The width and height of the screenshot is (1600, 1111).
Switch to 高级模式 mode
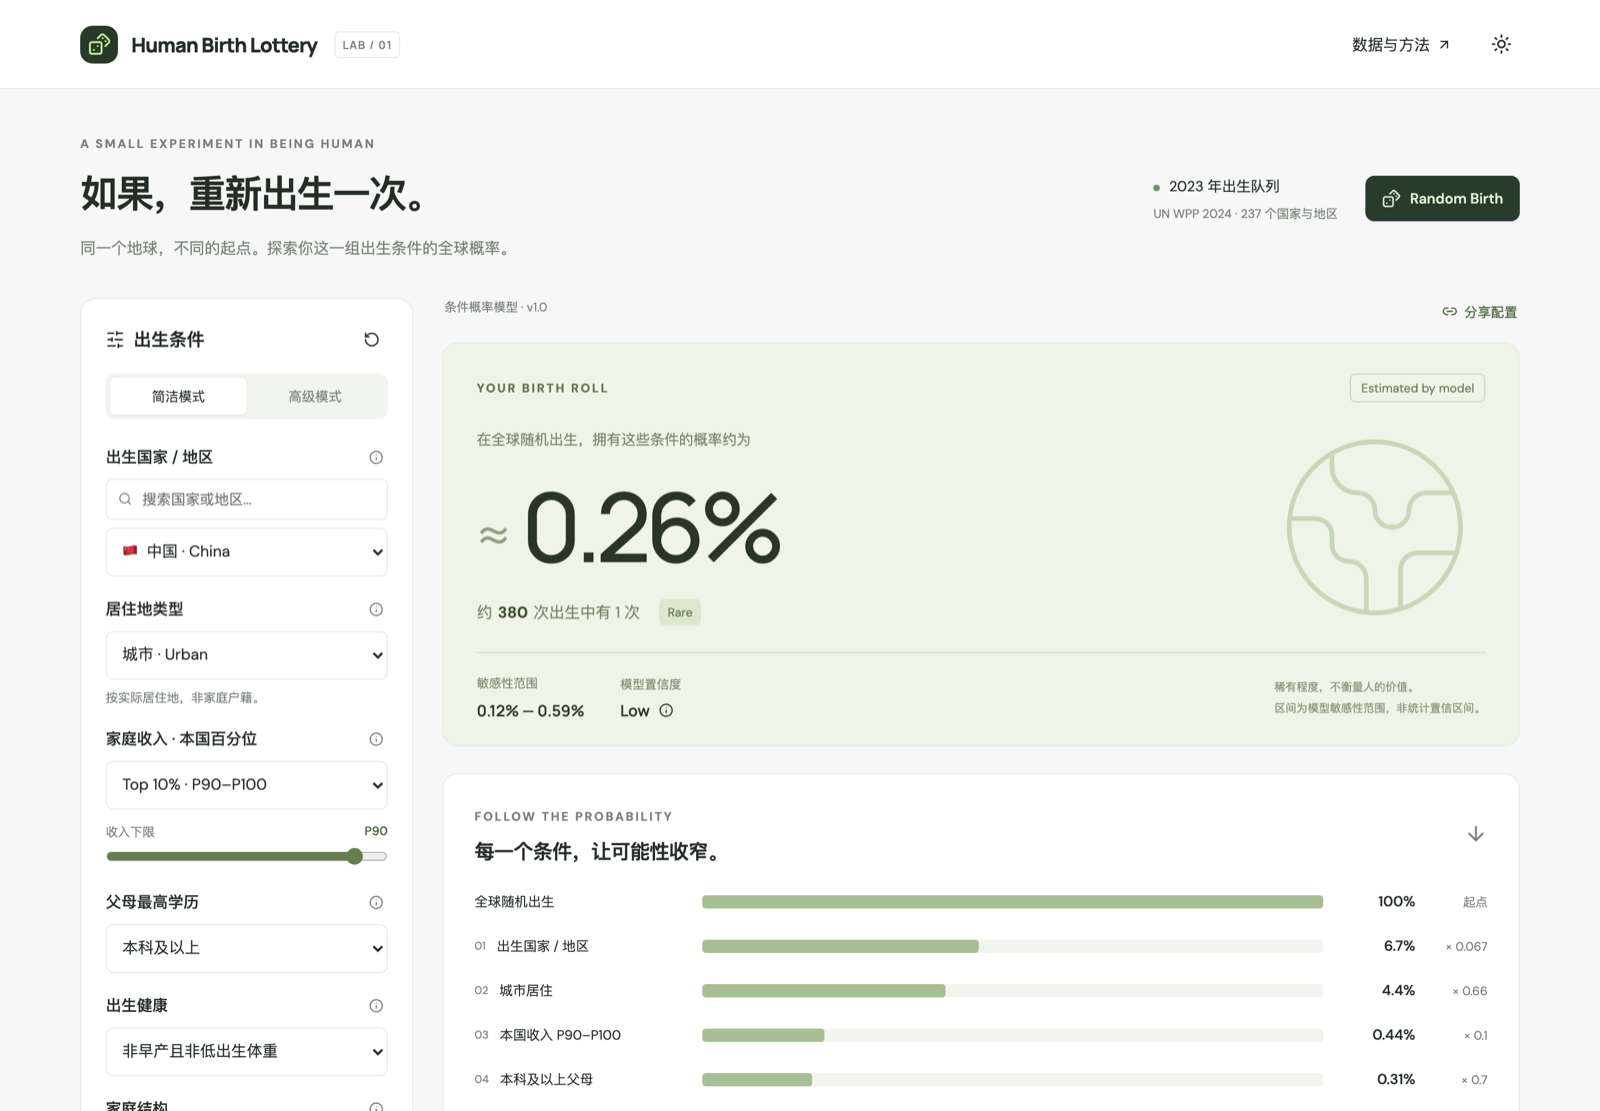(x=315, y=397)
